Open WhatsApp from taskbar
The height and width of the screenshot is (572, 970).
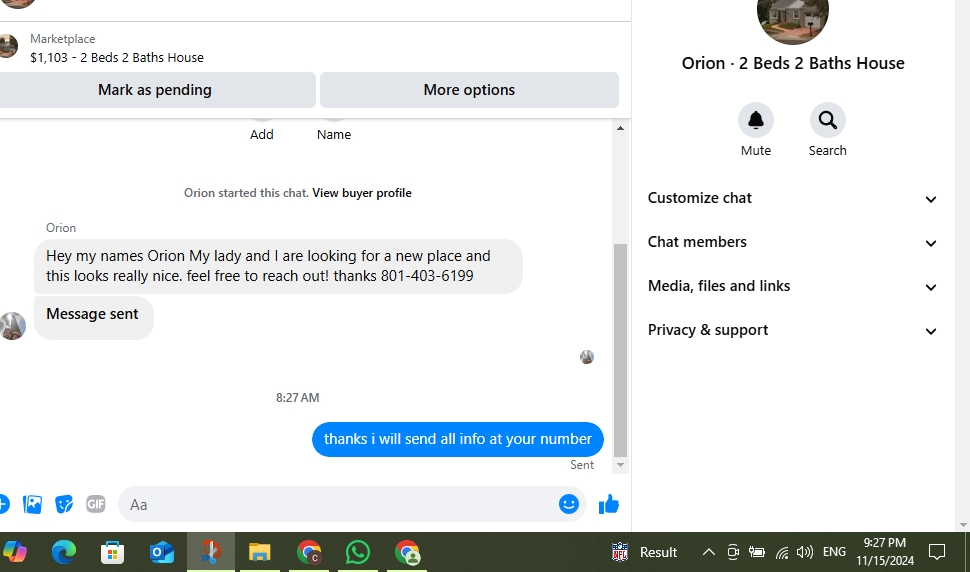point(358,552)
